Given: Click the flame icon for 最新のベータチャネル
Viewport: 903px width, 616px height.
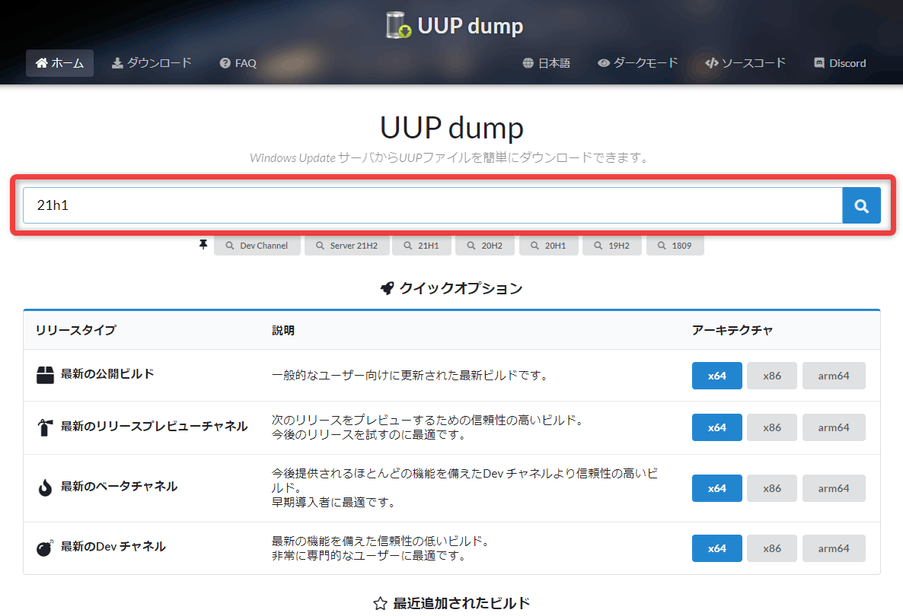Looking at the screenshot, I should click(x=45, y=488).
